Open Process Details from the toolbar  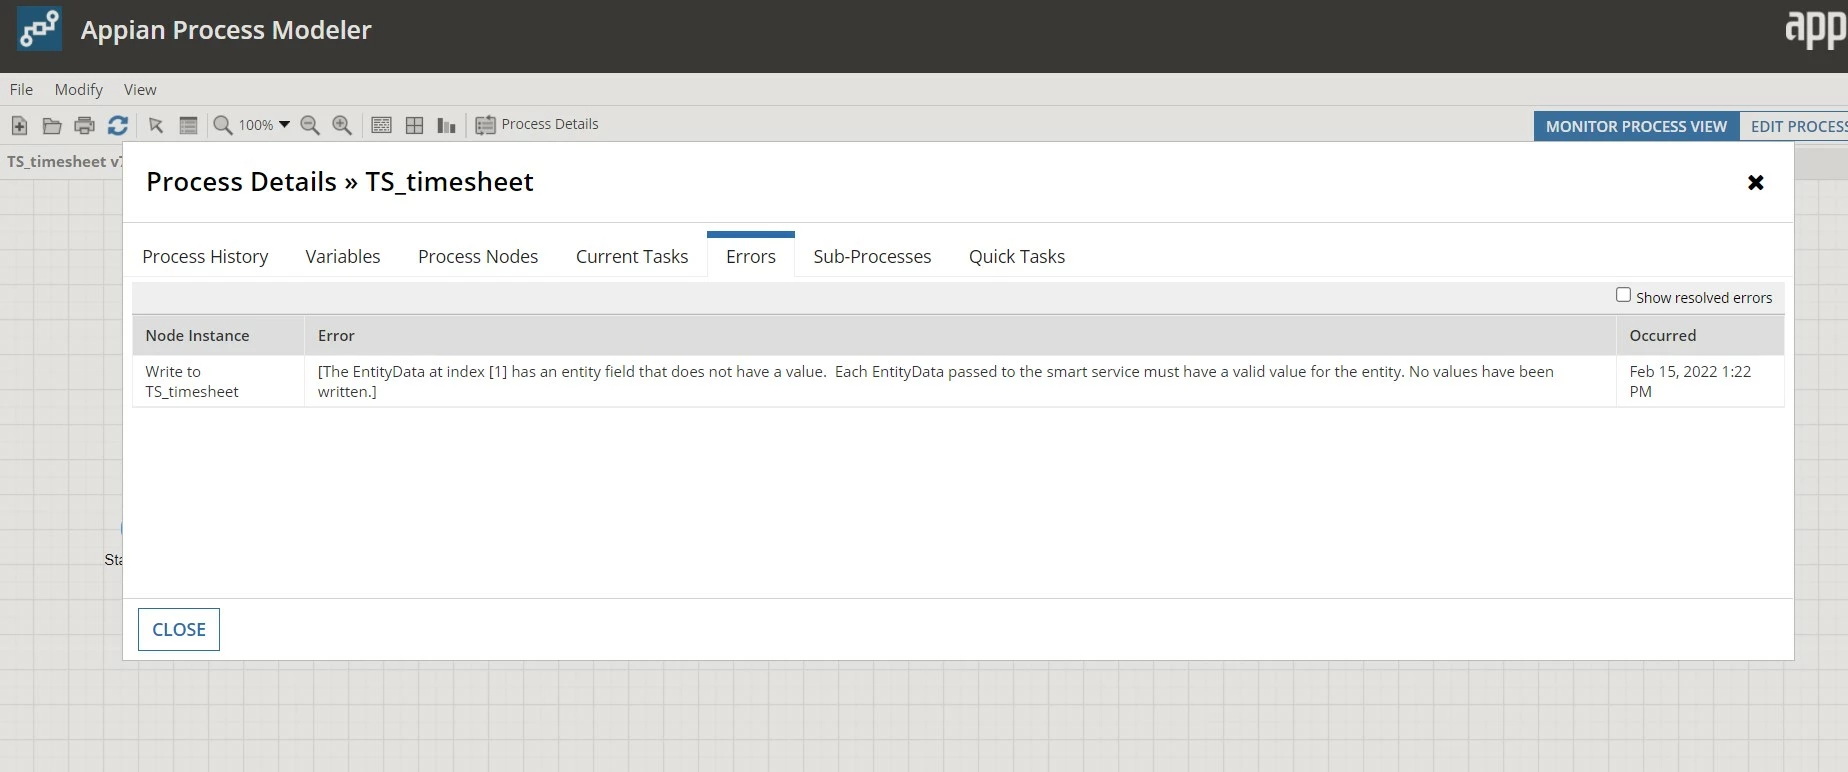[x=537, y=125]
